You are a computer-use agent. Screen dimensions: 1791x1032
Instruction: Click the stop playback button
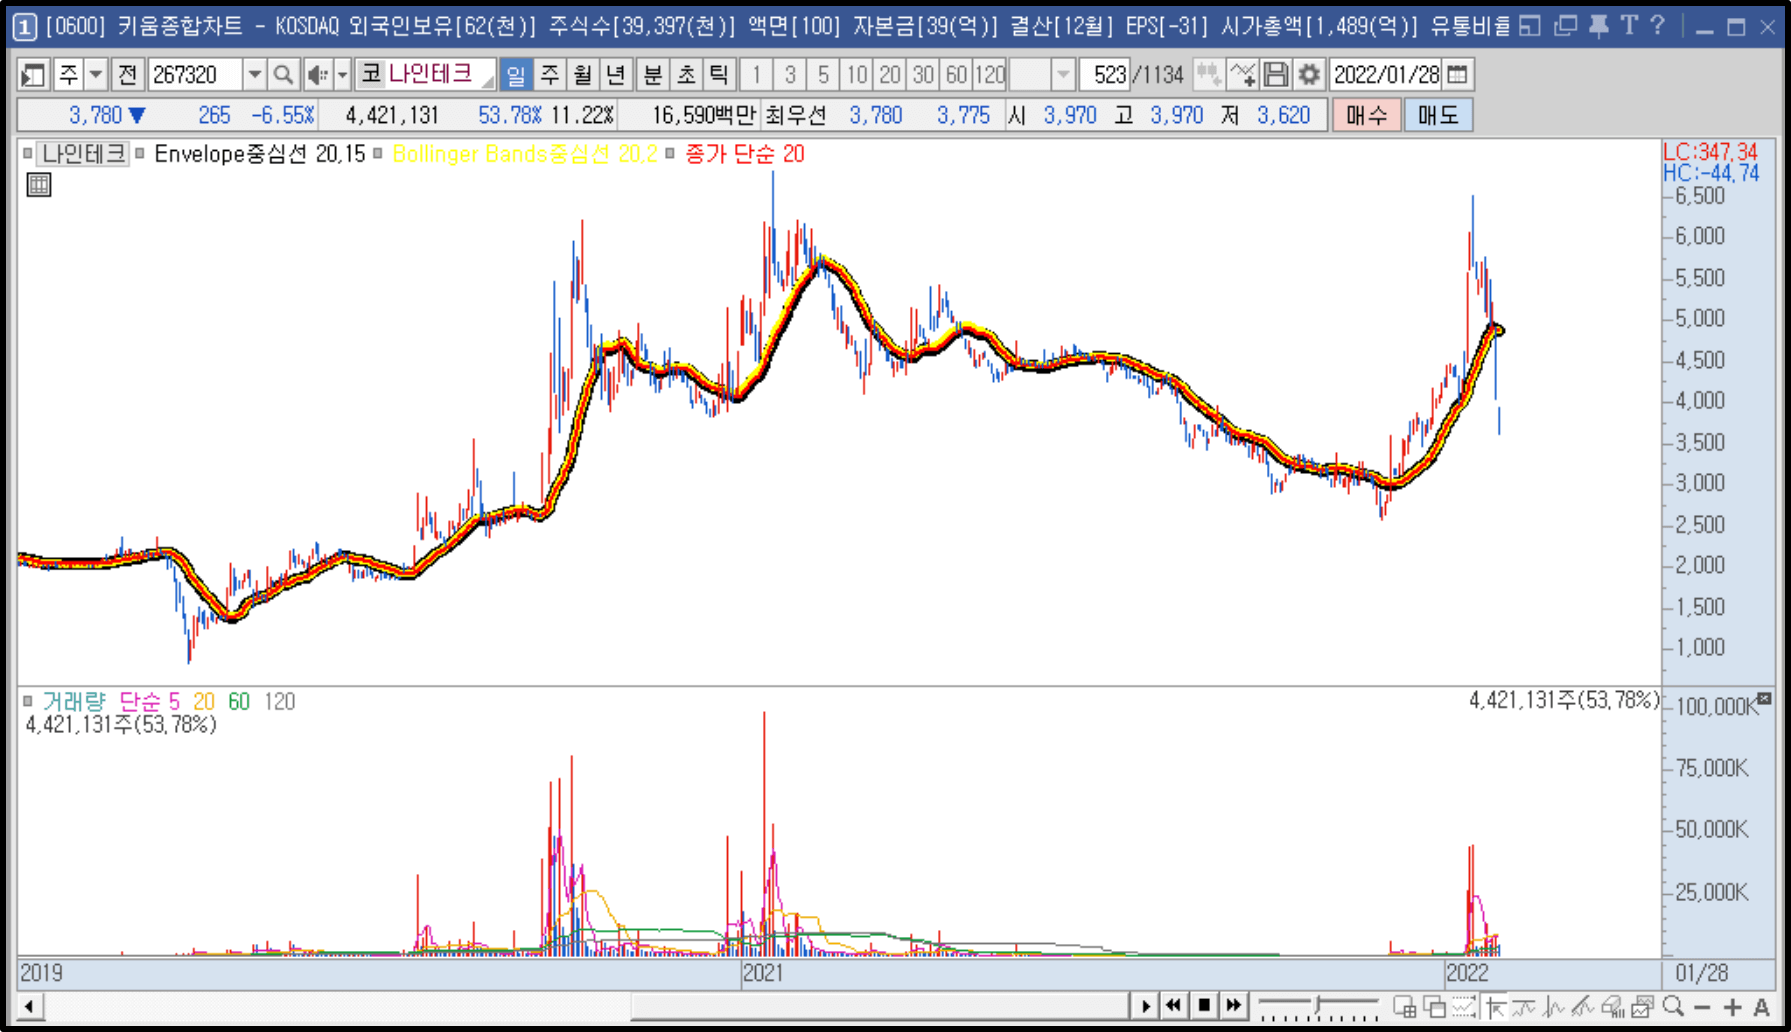point(1204,1006)
